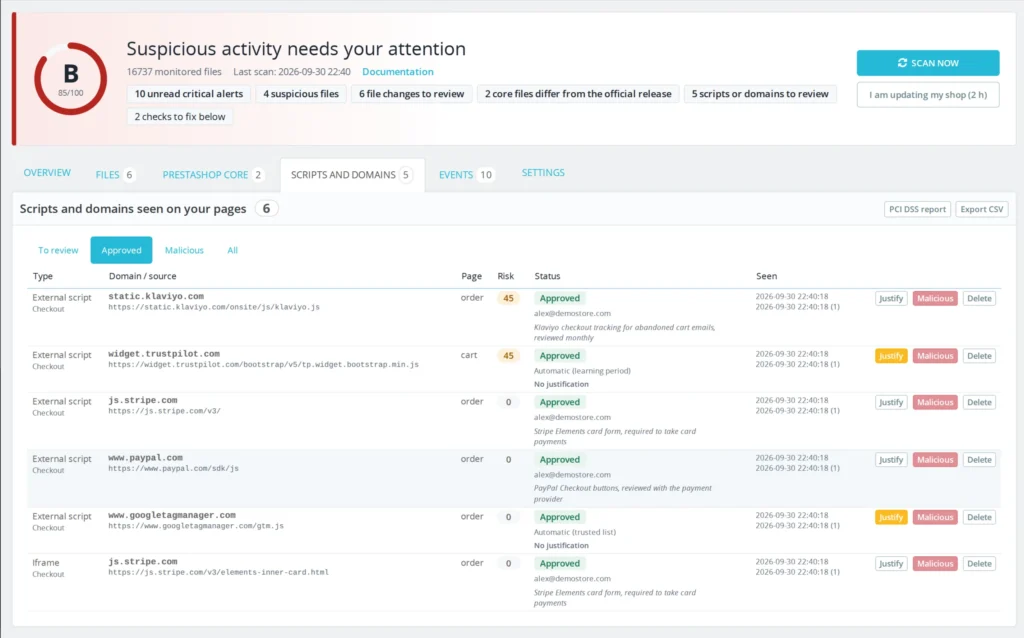Switch to the EVENTS tab
Viewport: 1024px width, 638px height.
pos(466,174)
